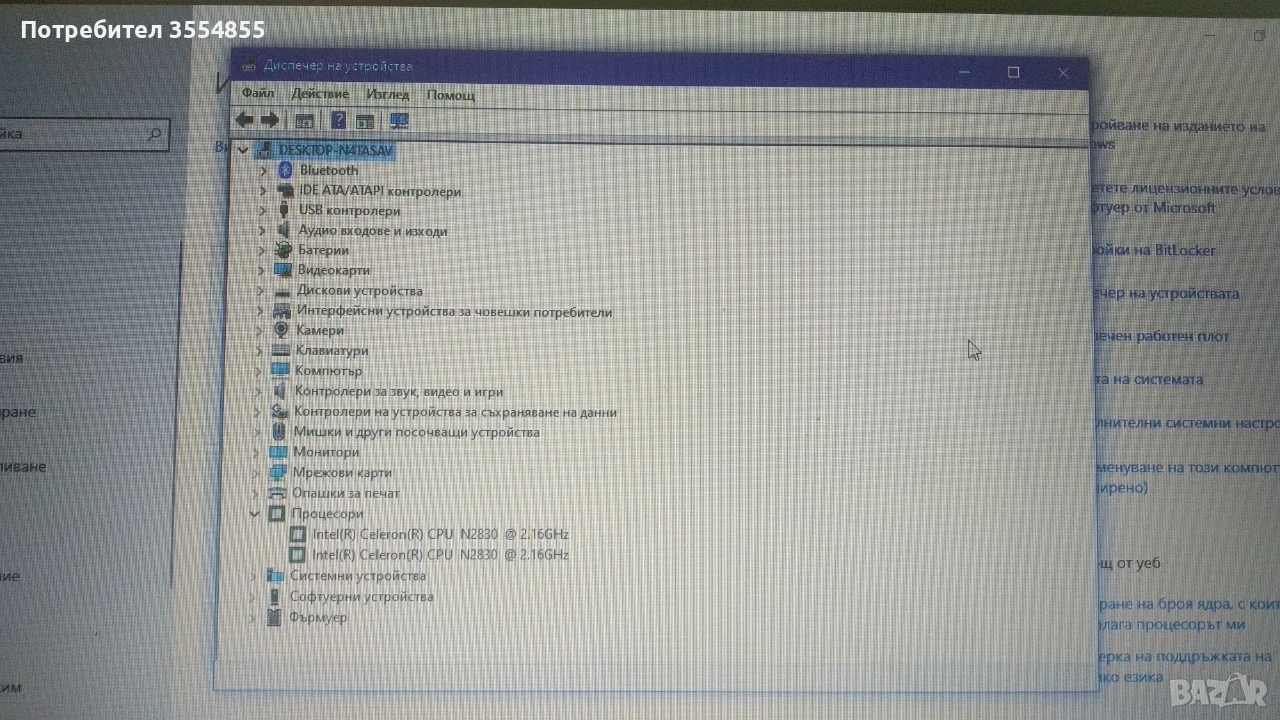Select the Опашки за печат label
This screenshot has width=1280, height=720.
tap(346, 493)
